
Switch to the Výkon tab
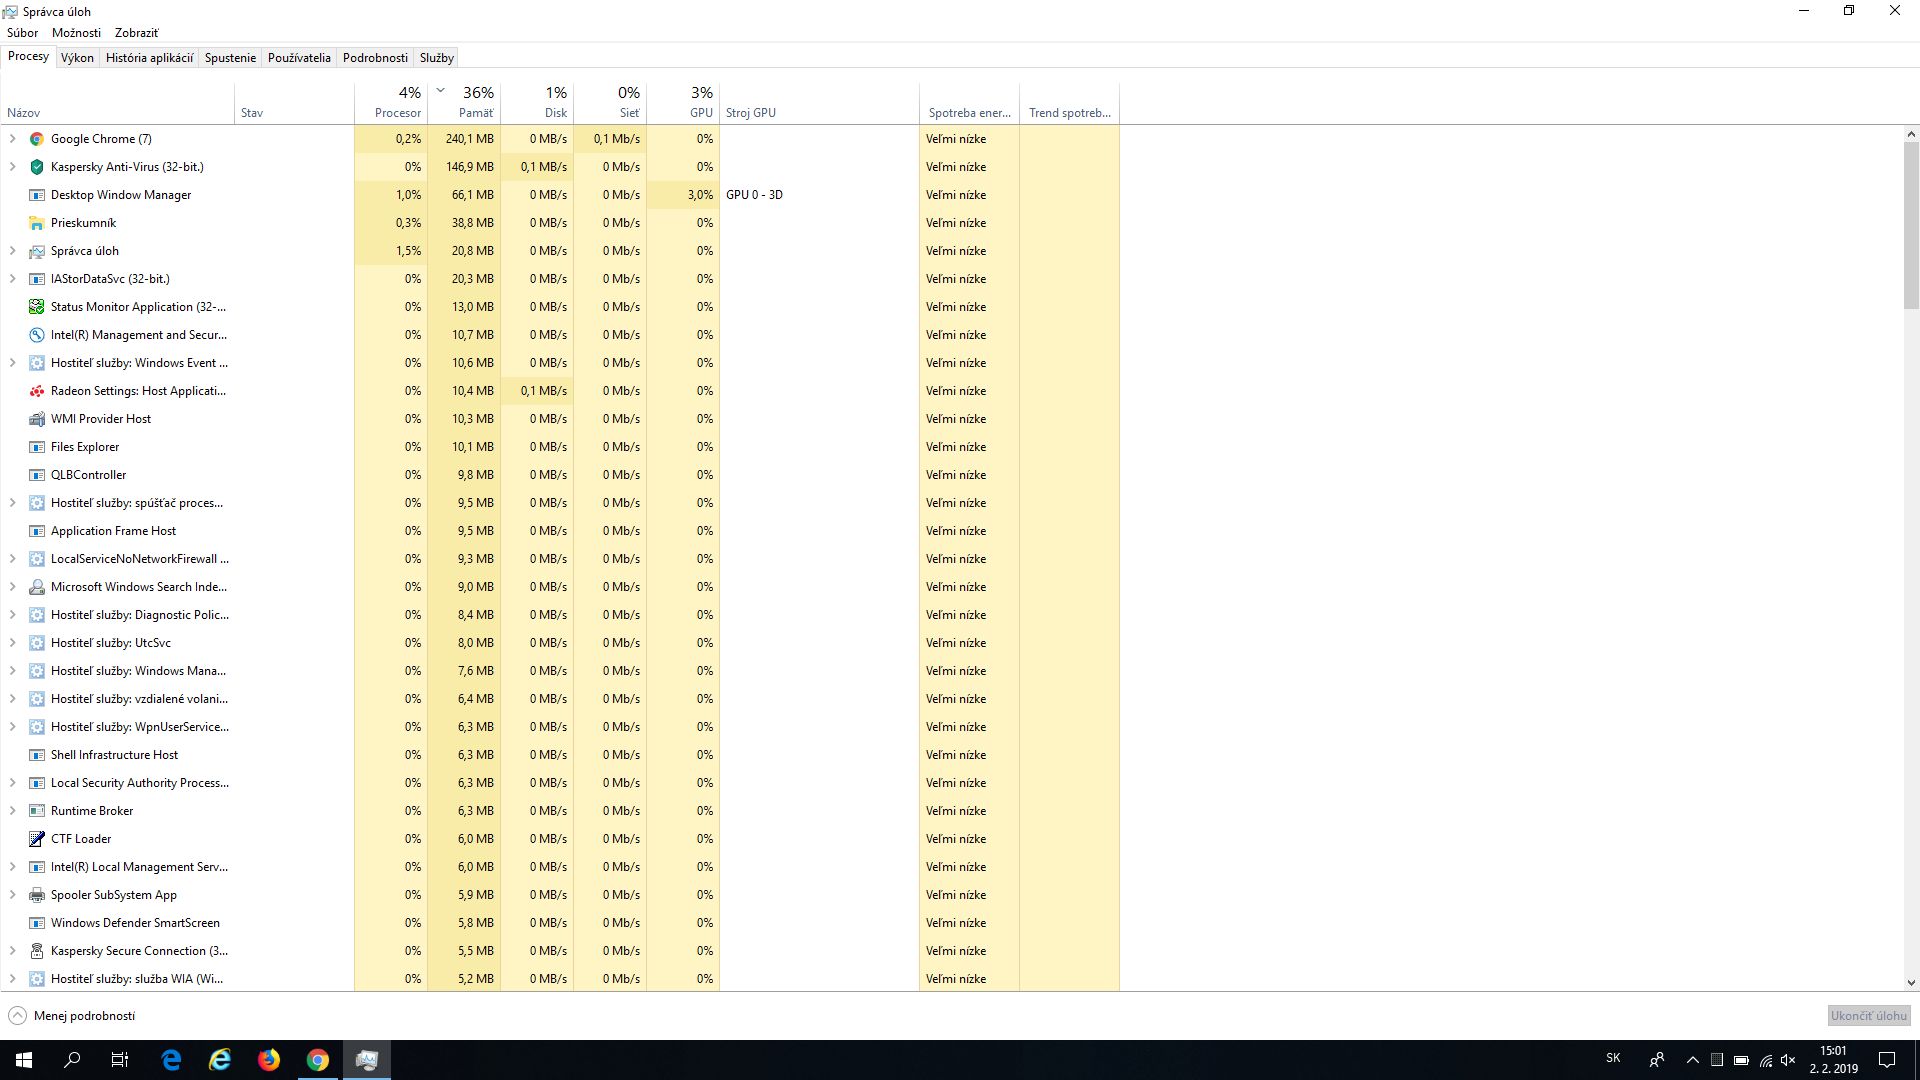[77, 58]
